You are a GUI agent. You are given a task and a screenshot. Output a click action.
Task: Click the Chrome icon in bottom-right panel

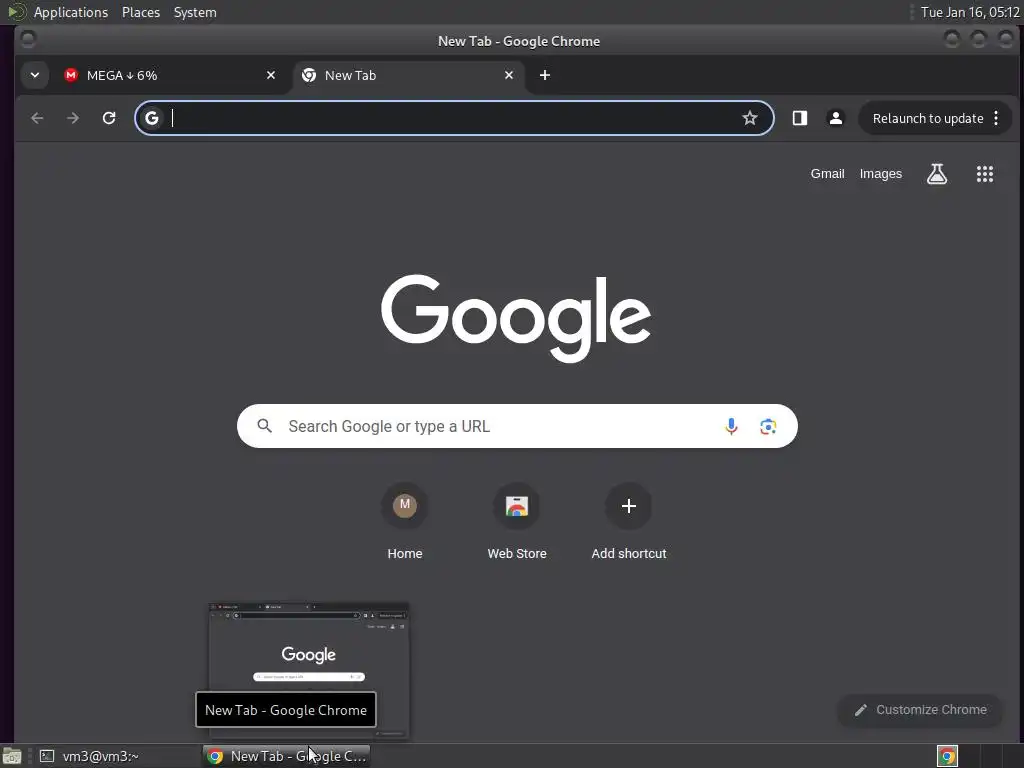click(947, 756)
